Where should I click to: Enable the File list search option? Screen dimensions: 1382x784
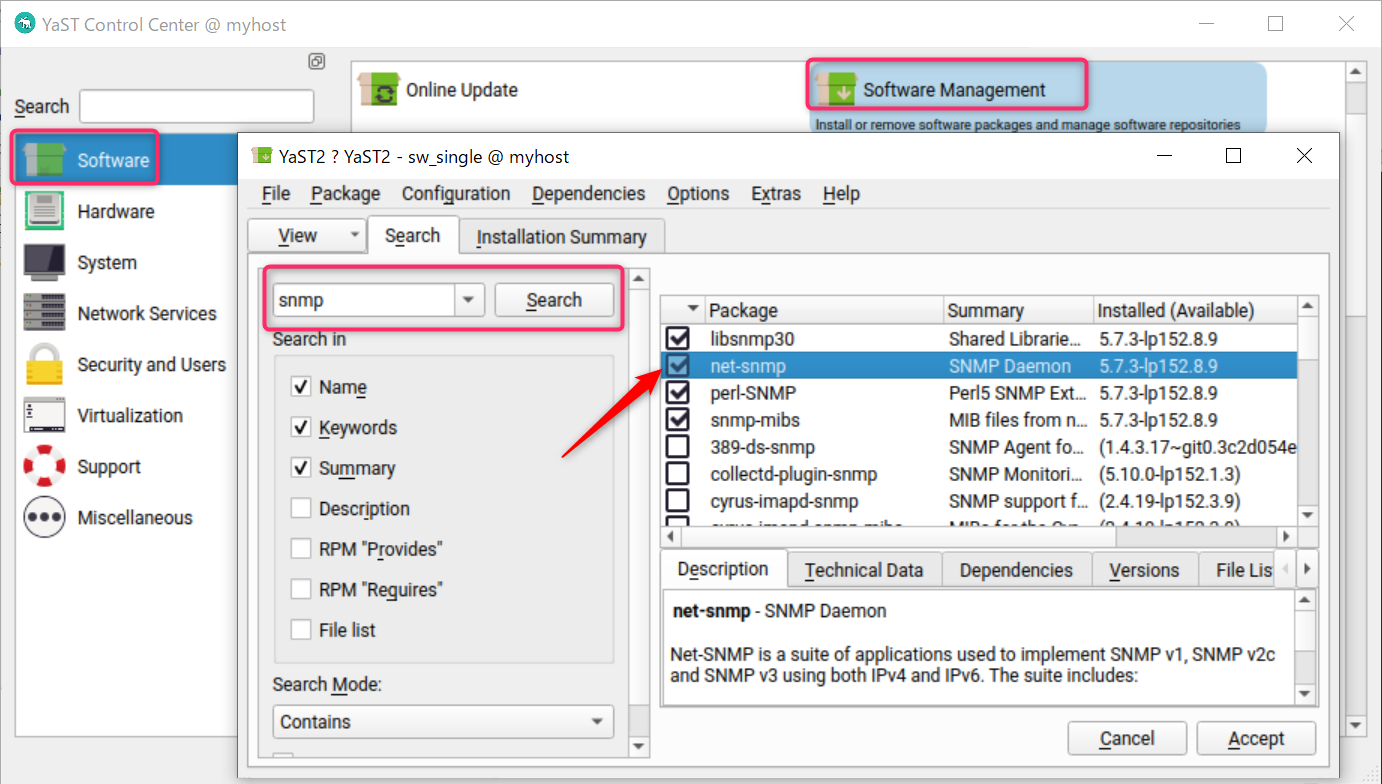click(301, 630)
